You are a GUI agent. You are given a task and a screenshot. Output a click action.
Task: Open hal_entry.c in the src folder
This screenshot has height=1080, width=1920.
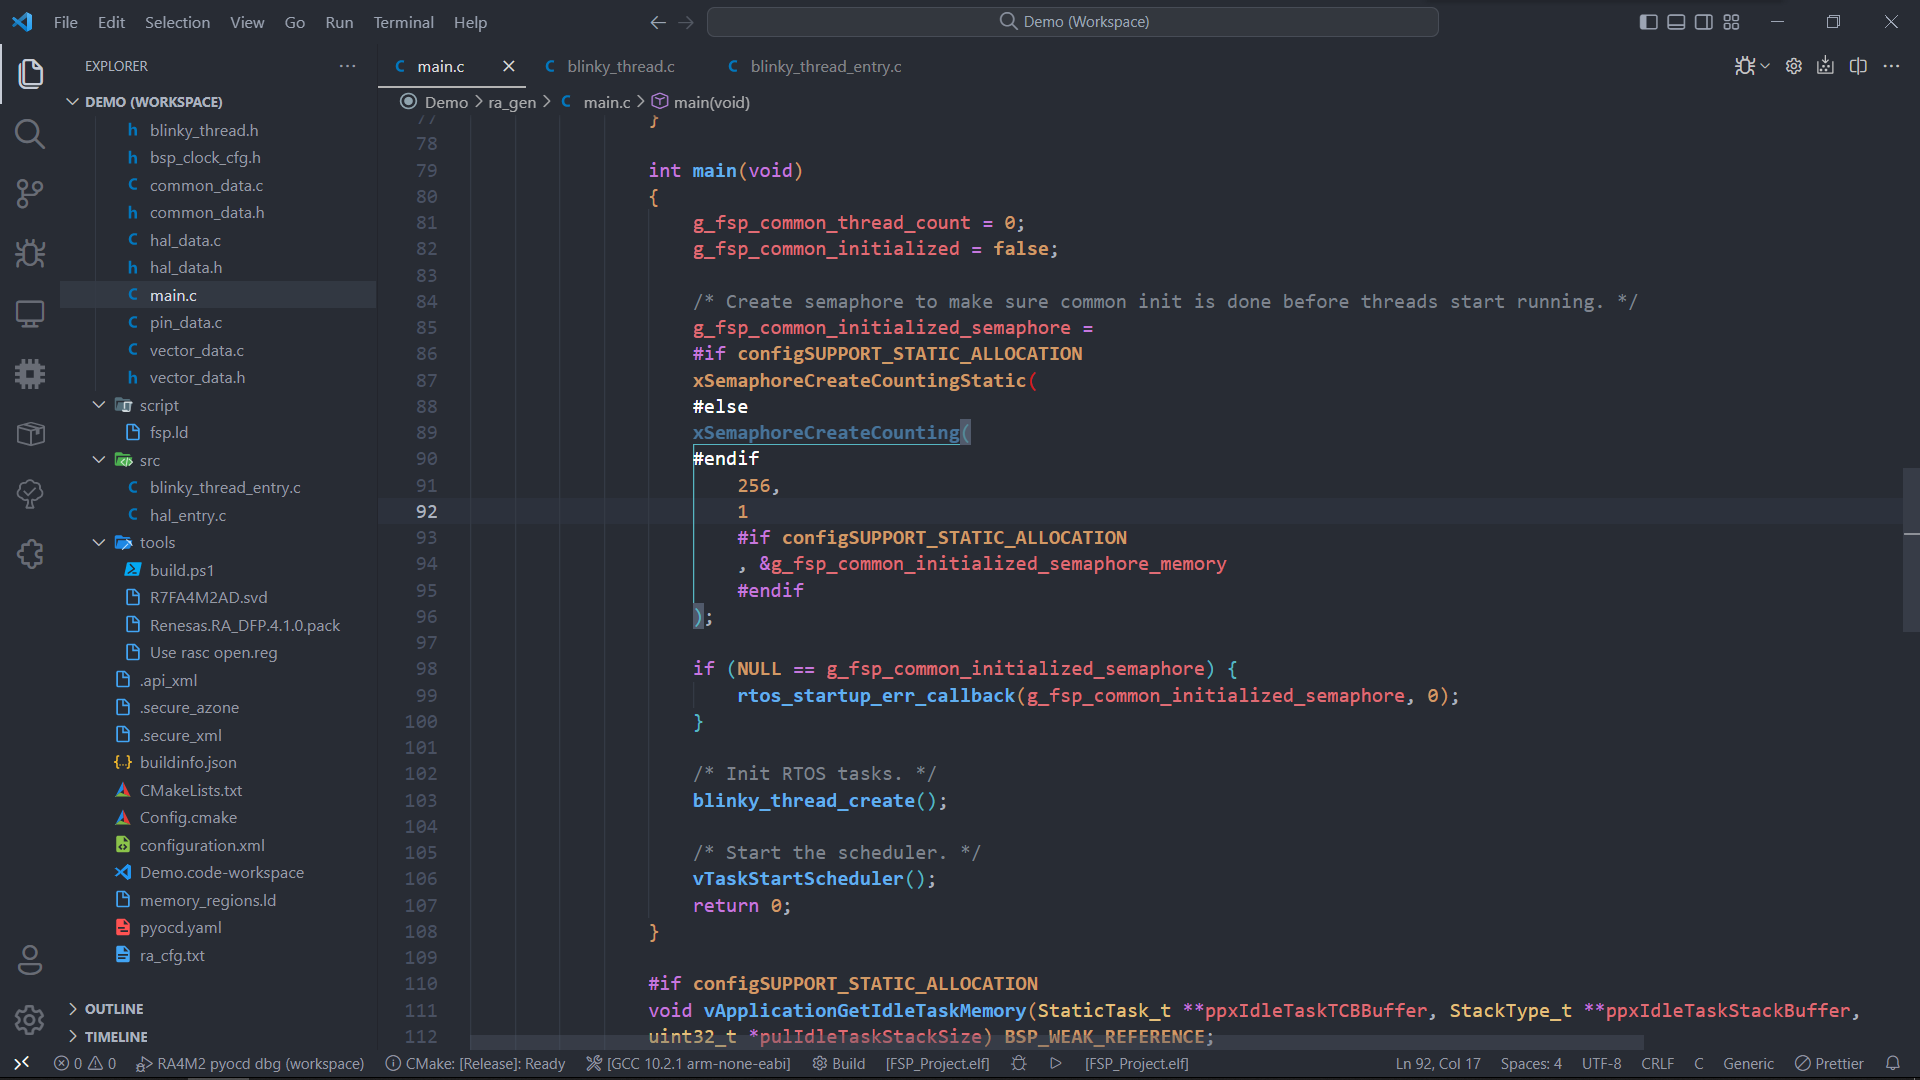(x=187, y=515)
